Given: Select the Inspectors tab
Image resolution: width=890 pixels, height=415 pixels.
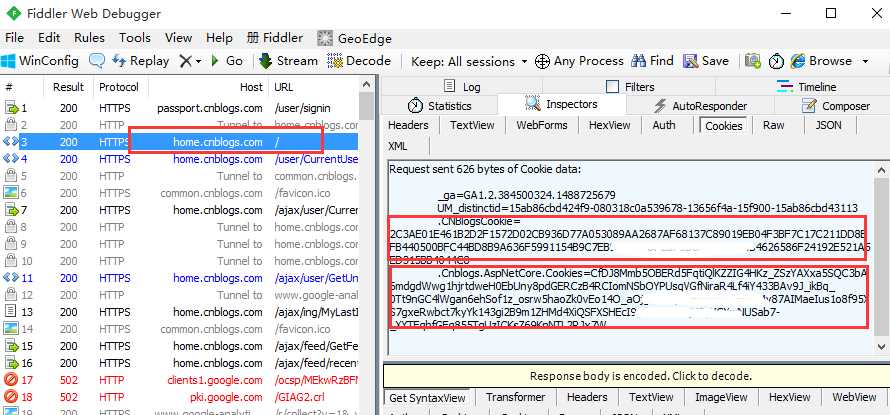Looking at the screenshot, I should coord(562,104).
